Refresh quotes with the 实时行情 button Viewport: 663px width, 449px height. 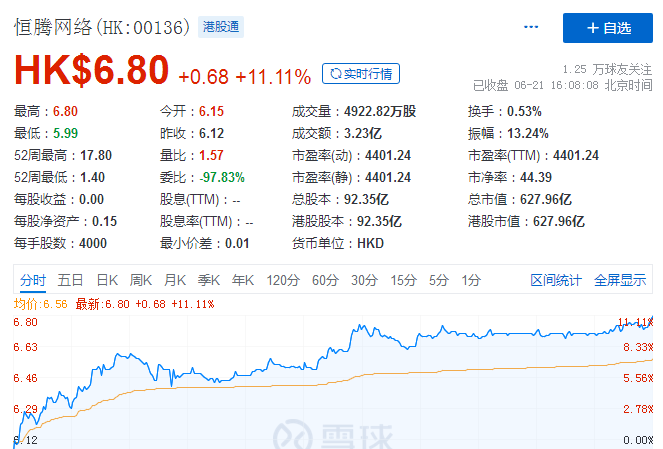pos(361,74)
